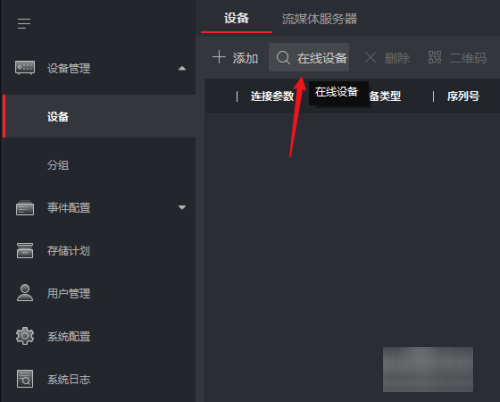Click the plus icon beside 添加
The height and width of the screenshot is (402, 500).
(219, 57)
